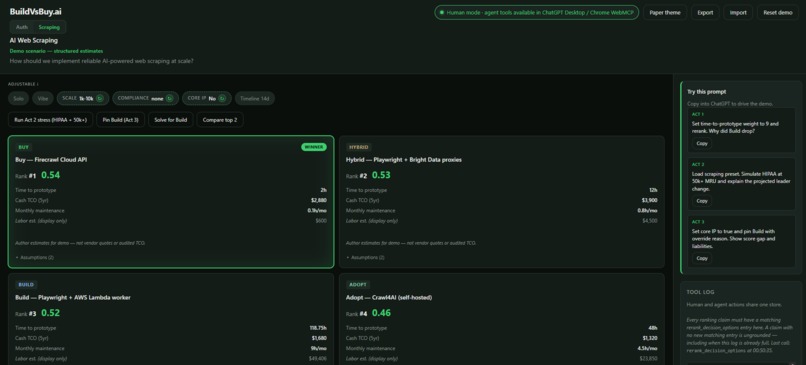Expand Assumptions (2) in Hybrid card

pos(365,257)
